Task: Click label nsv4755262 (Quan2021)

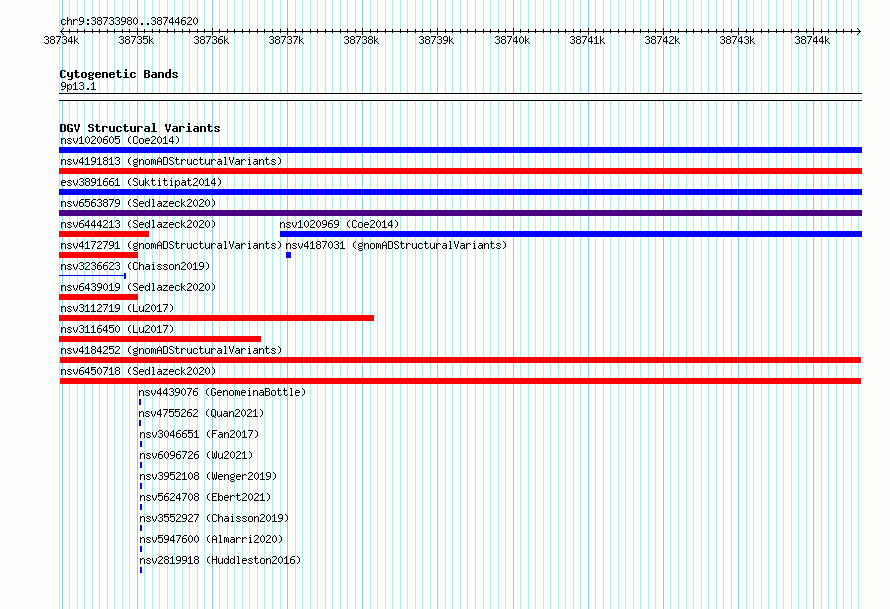Action: pos(201,413)
